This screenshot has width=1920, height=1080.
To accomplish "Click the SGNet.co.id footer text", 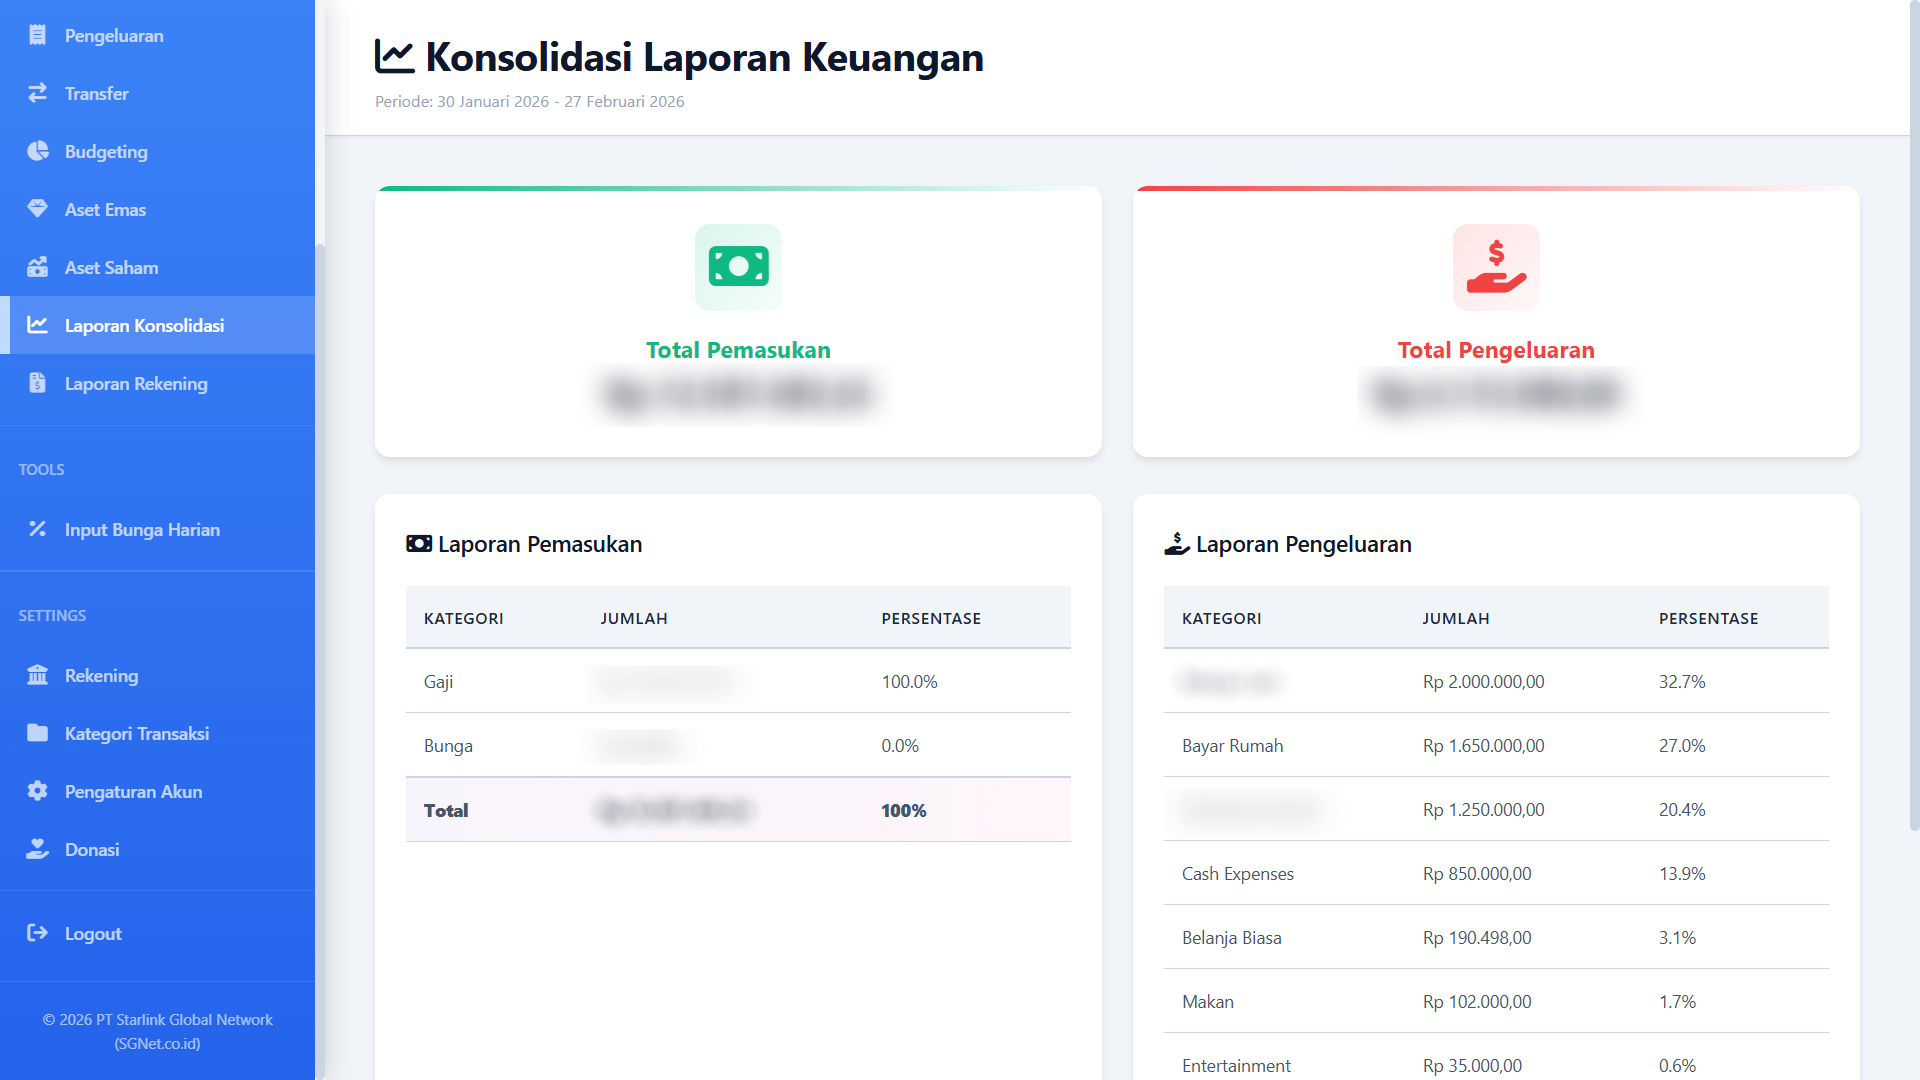I will pyautogui.click(x=157, y=1043).
